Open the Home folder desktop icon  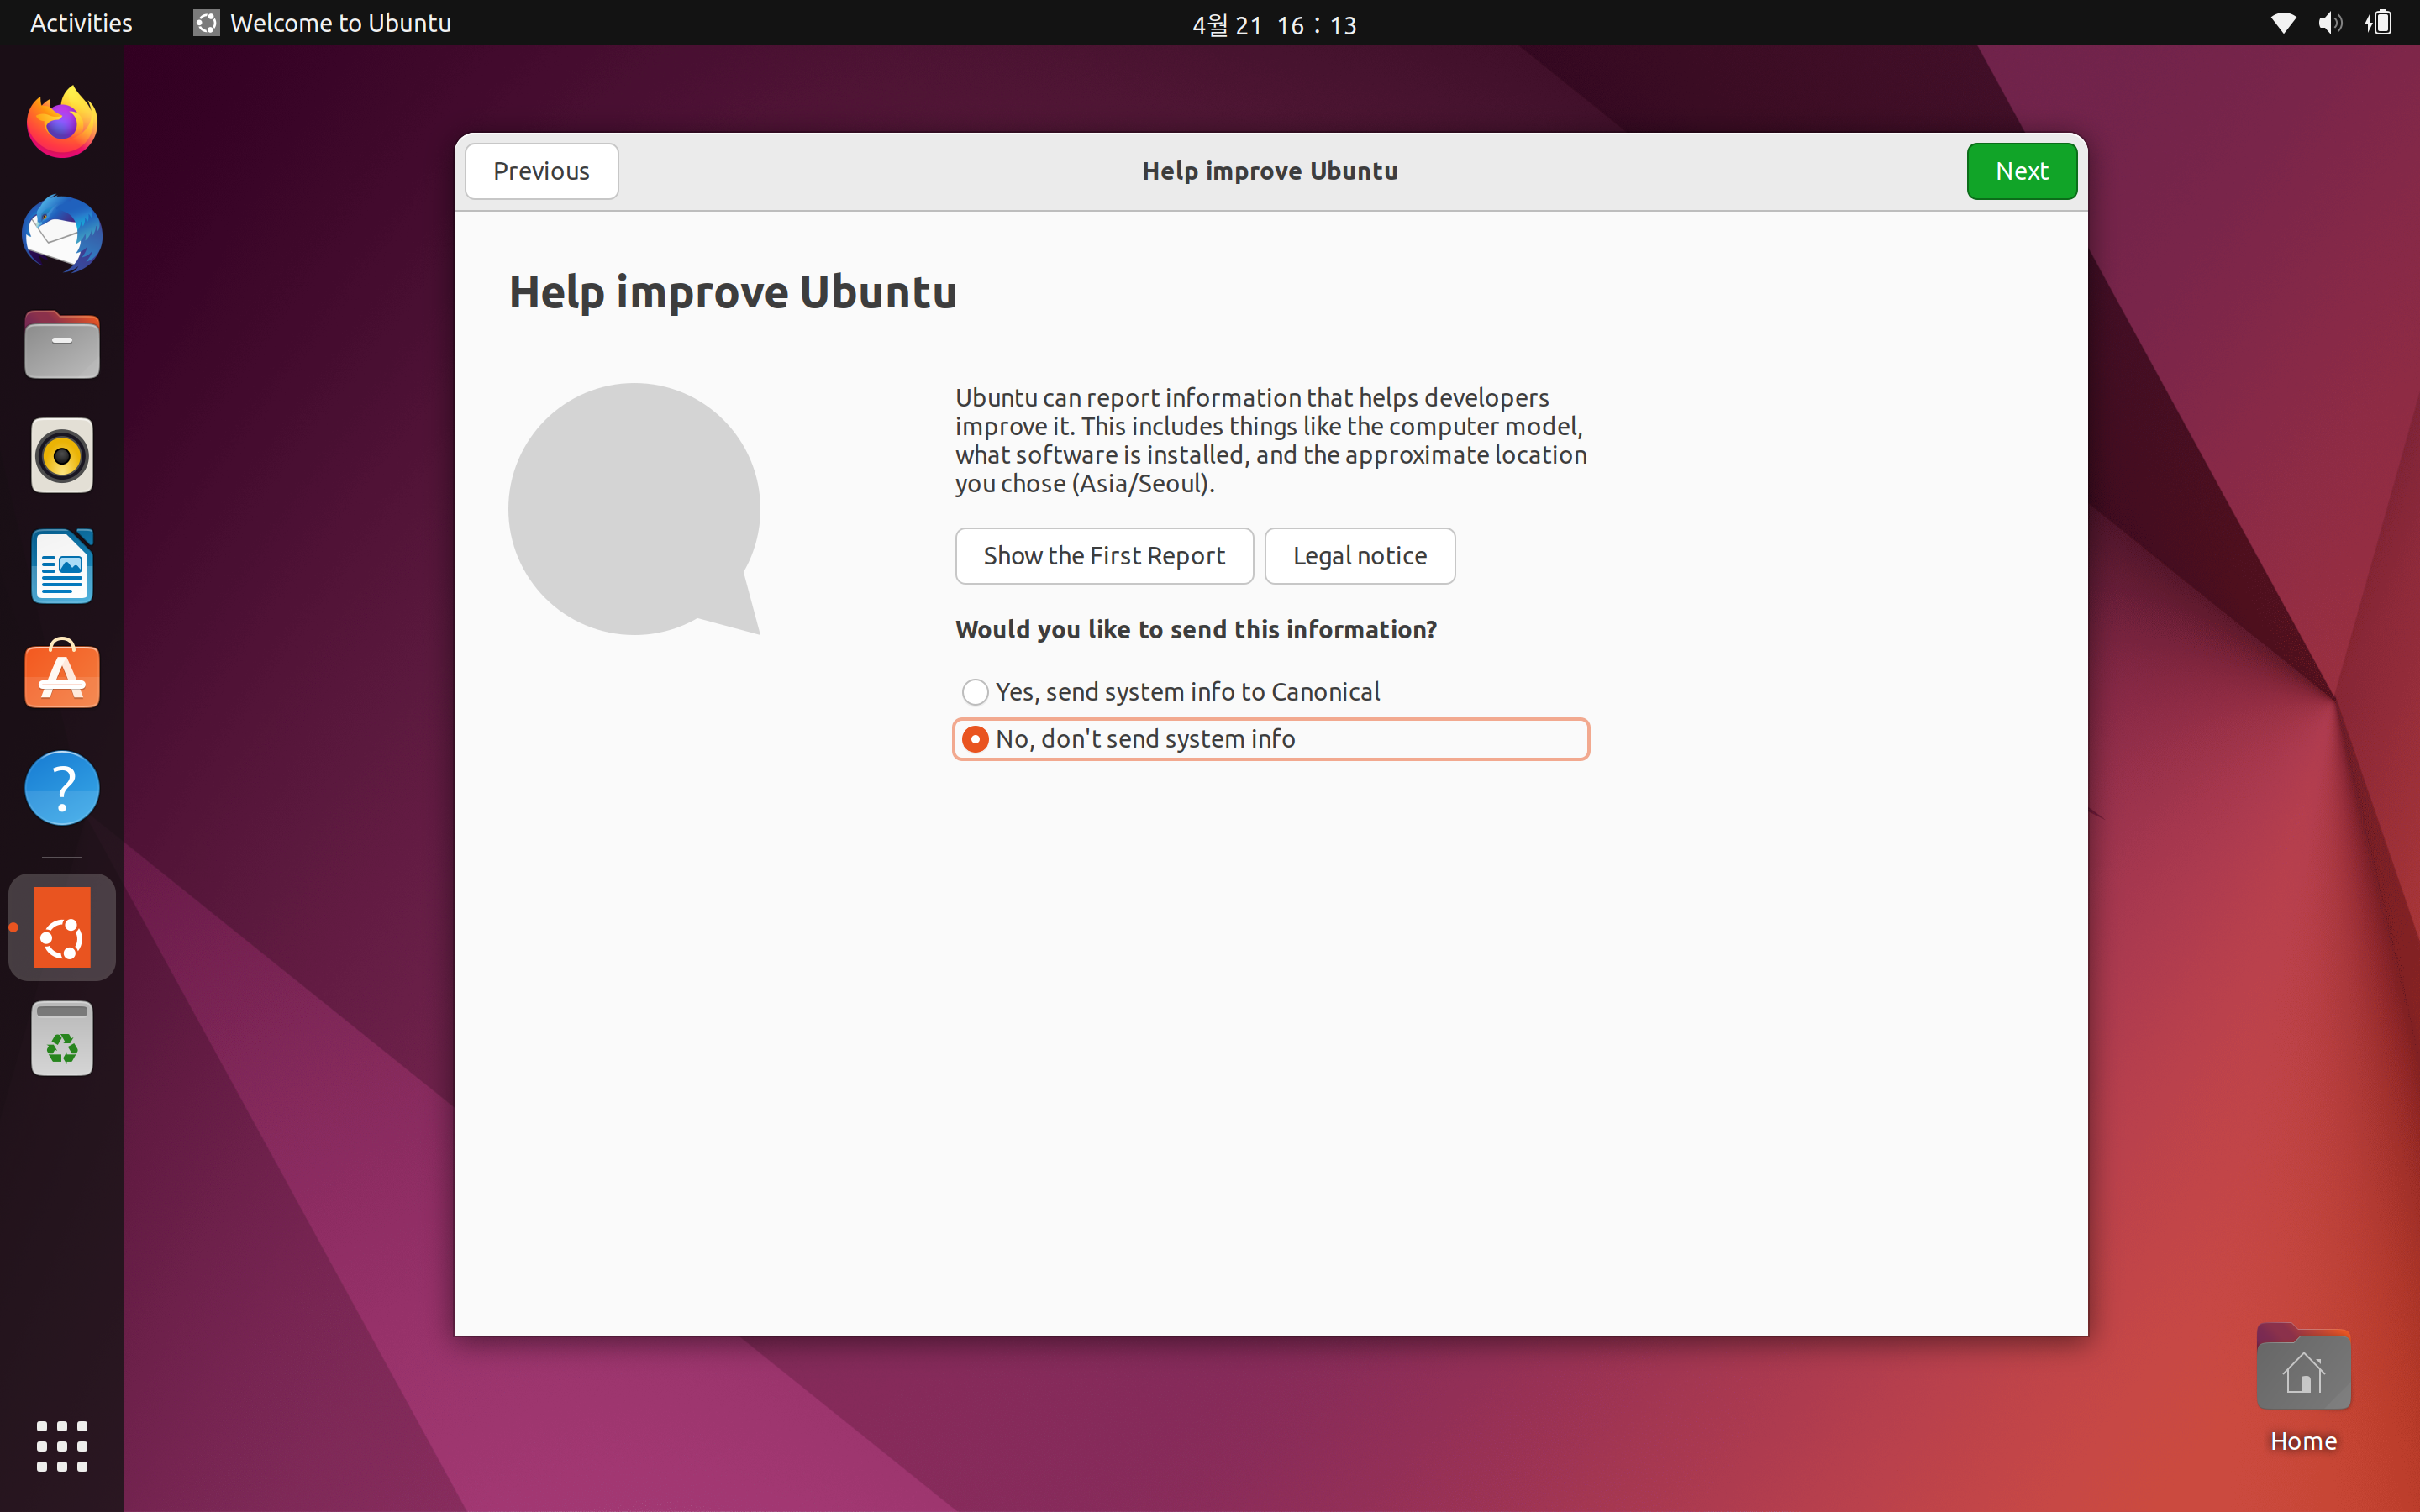pos(2303,1388)
